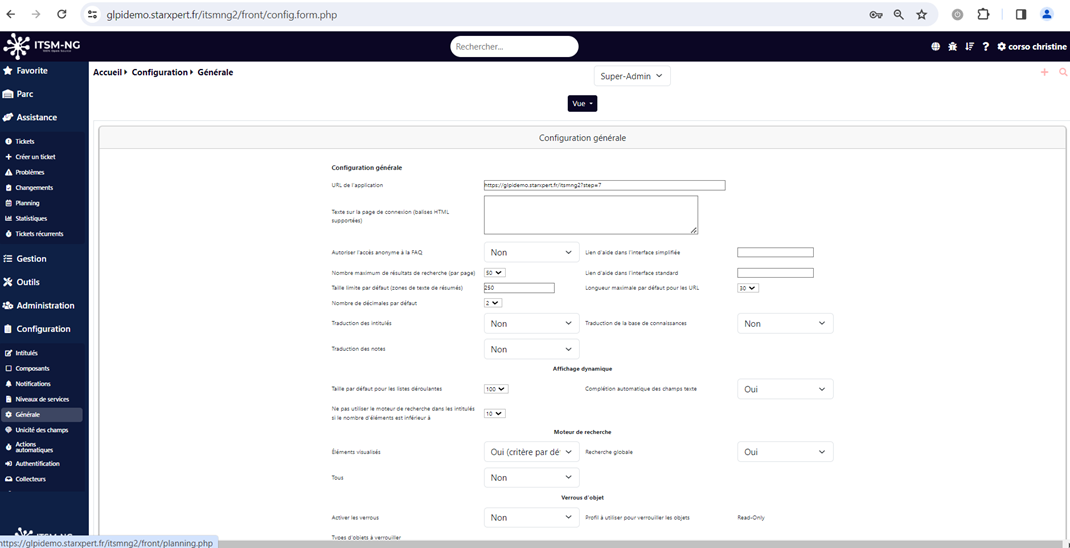The width and height of the screenshot is (1070, 548).
Task: Click the Gestion list icon
Action: (x=8, y=259)
